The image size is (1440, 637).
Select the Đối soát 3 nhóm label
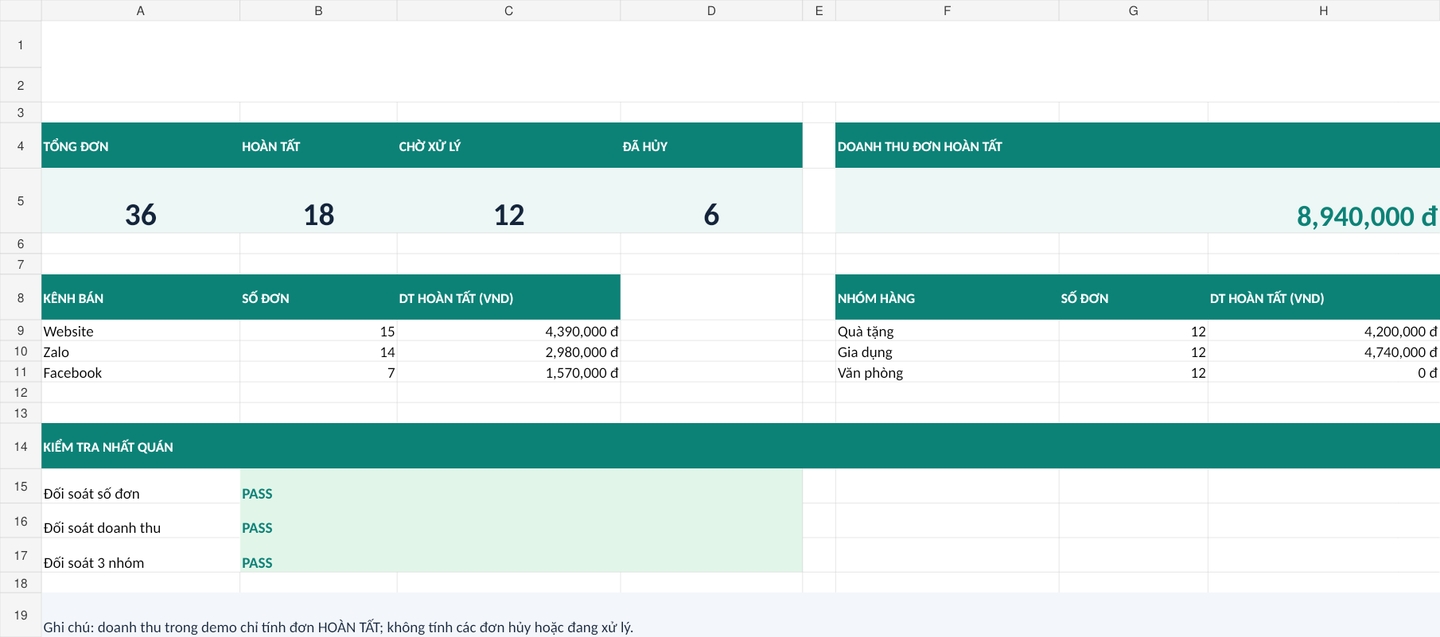140,555
